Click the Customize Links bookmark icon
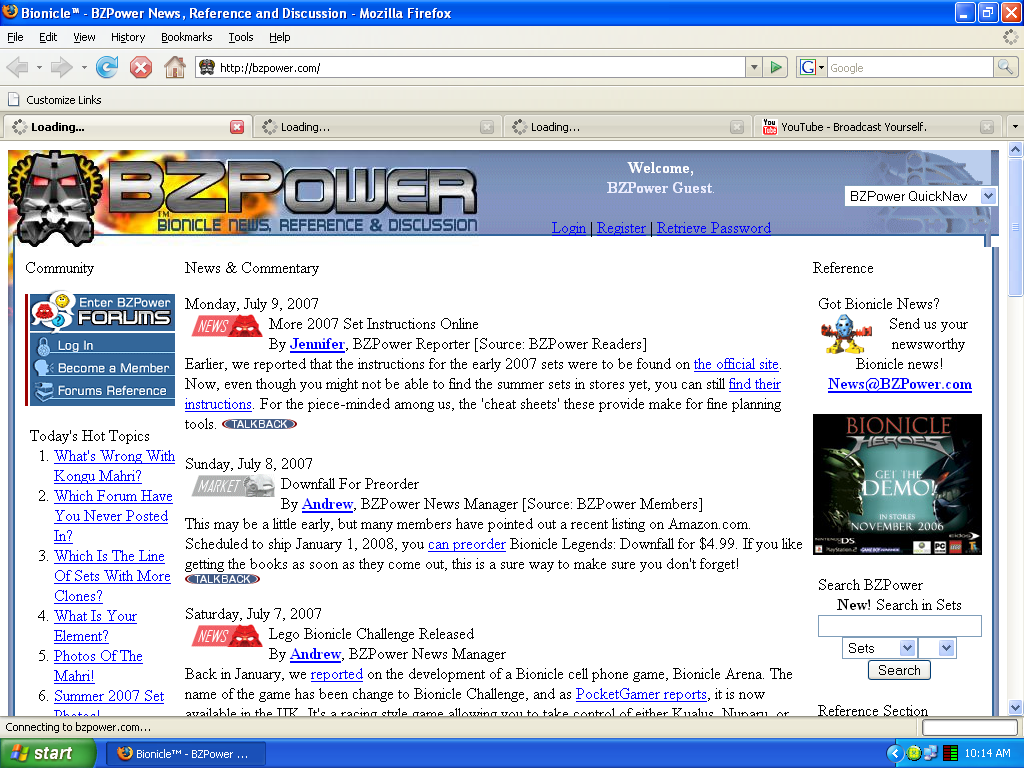The width and height of the screenshot is (1024, 768). click(13, 100)
